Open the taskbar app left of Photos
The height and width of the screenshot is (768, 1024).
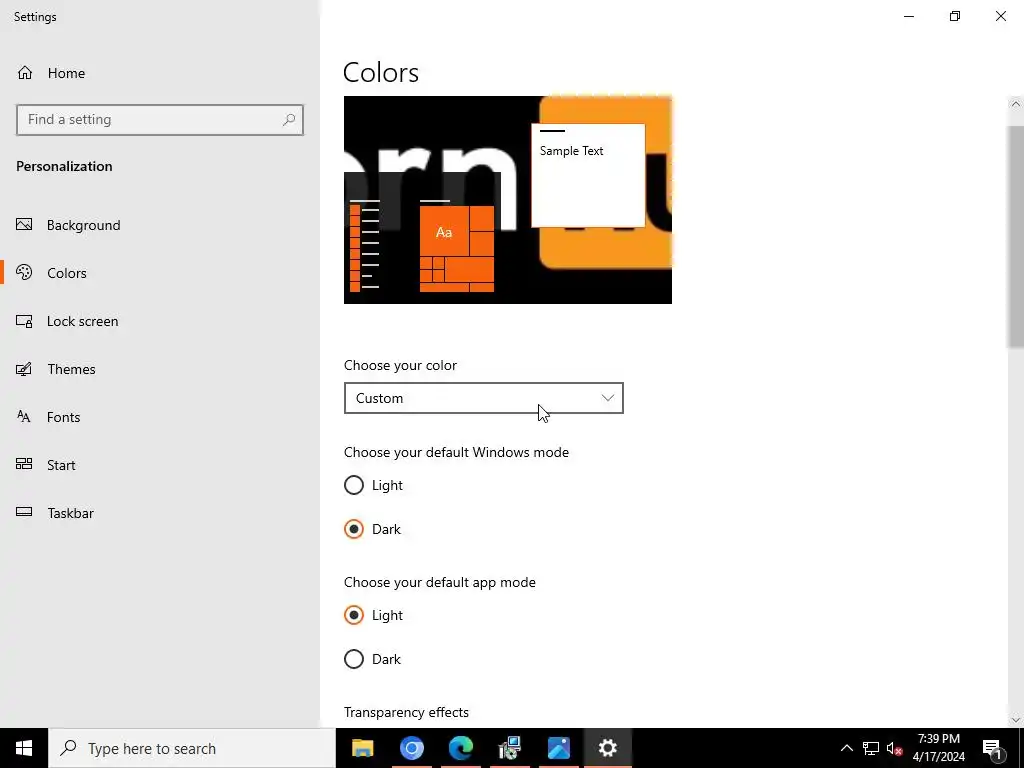pos(509,748)
